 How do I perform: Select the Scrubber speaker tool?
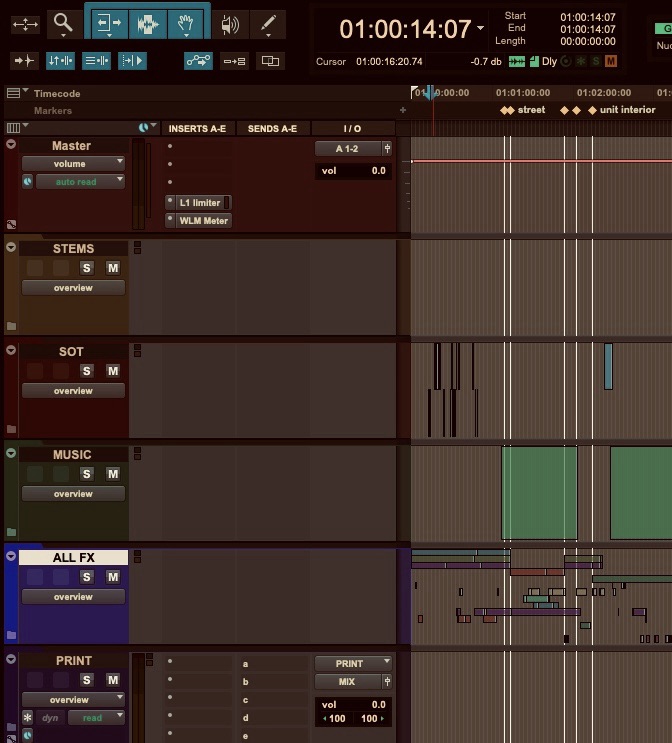click(230, 24)
